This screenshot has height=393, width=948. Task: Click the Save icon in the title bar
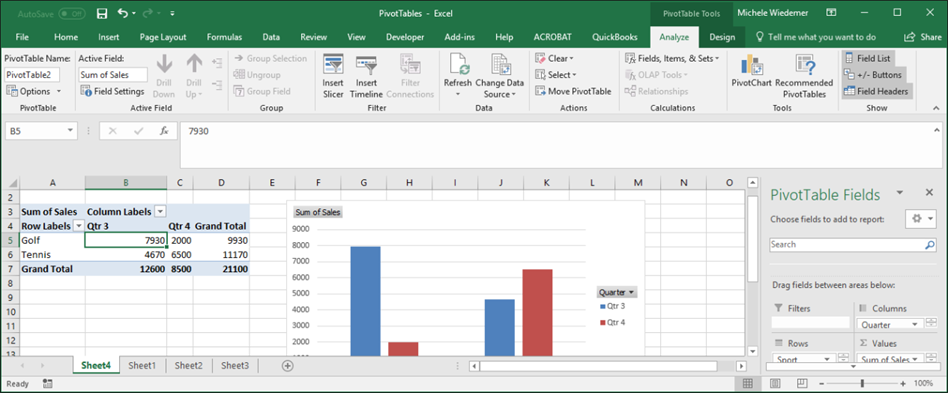point(102,13)
